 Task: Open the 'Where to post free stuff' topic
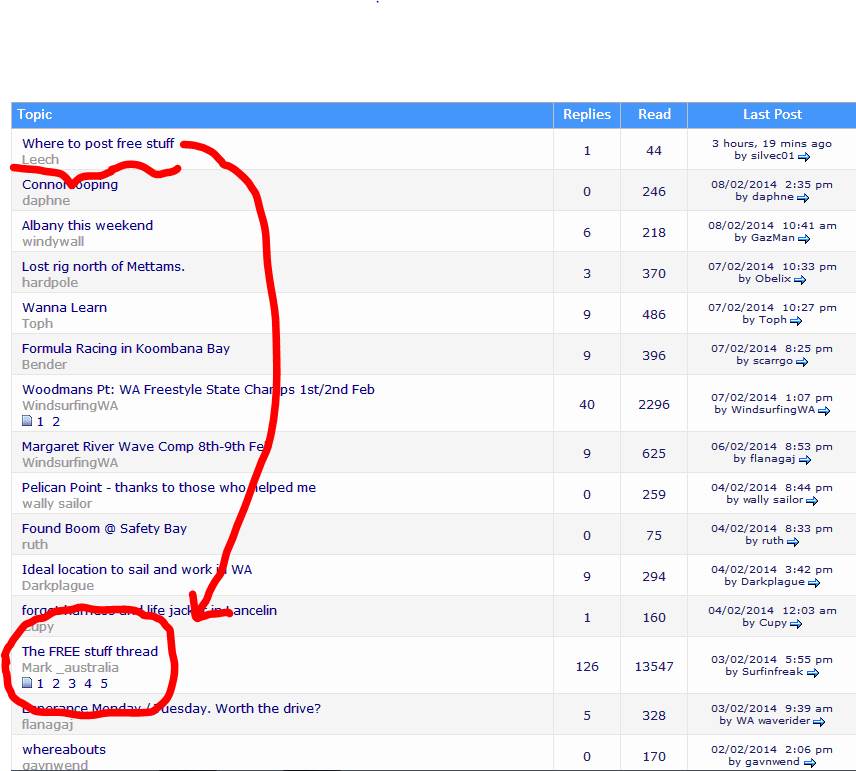98,144
